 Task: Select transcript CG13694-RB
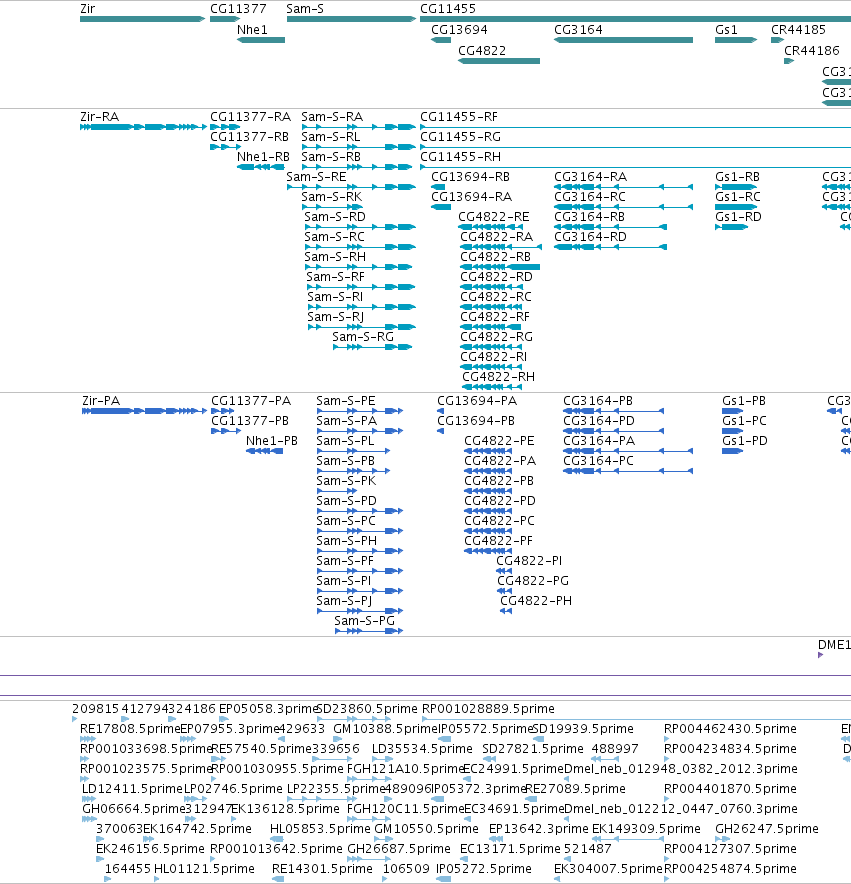pos(470,177)
